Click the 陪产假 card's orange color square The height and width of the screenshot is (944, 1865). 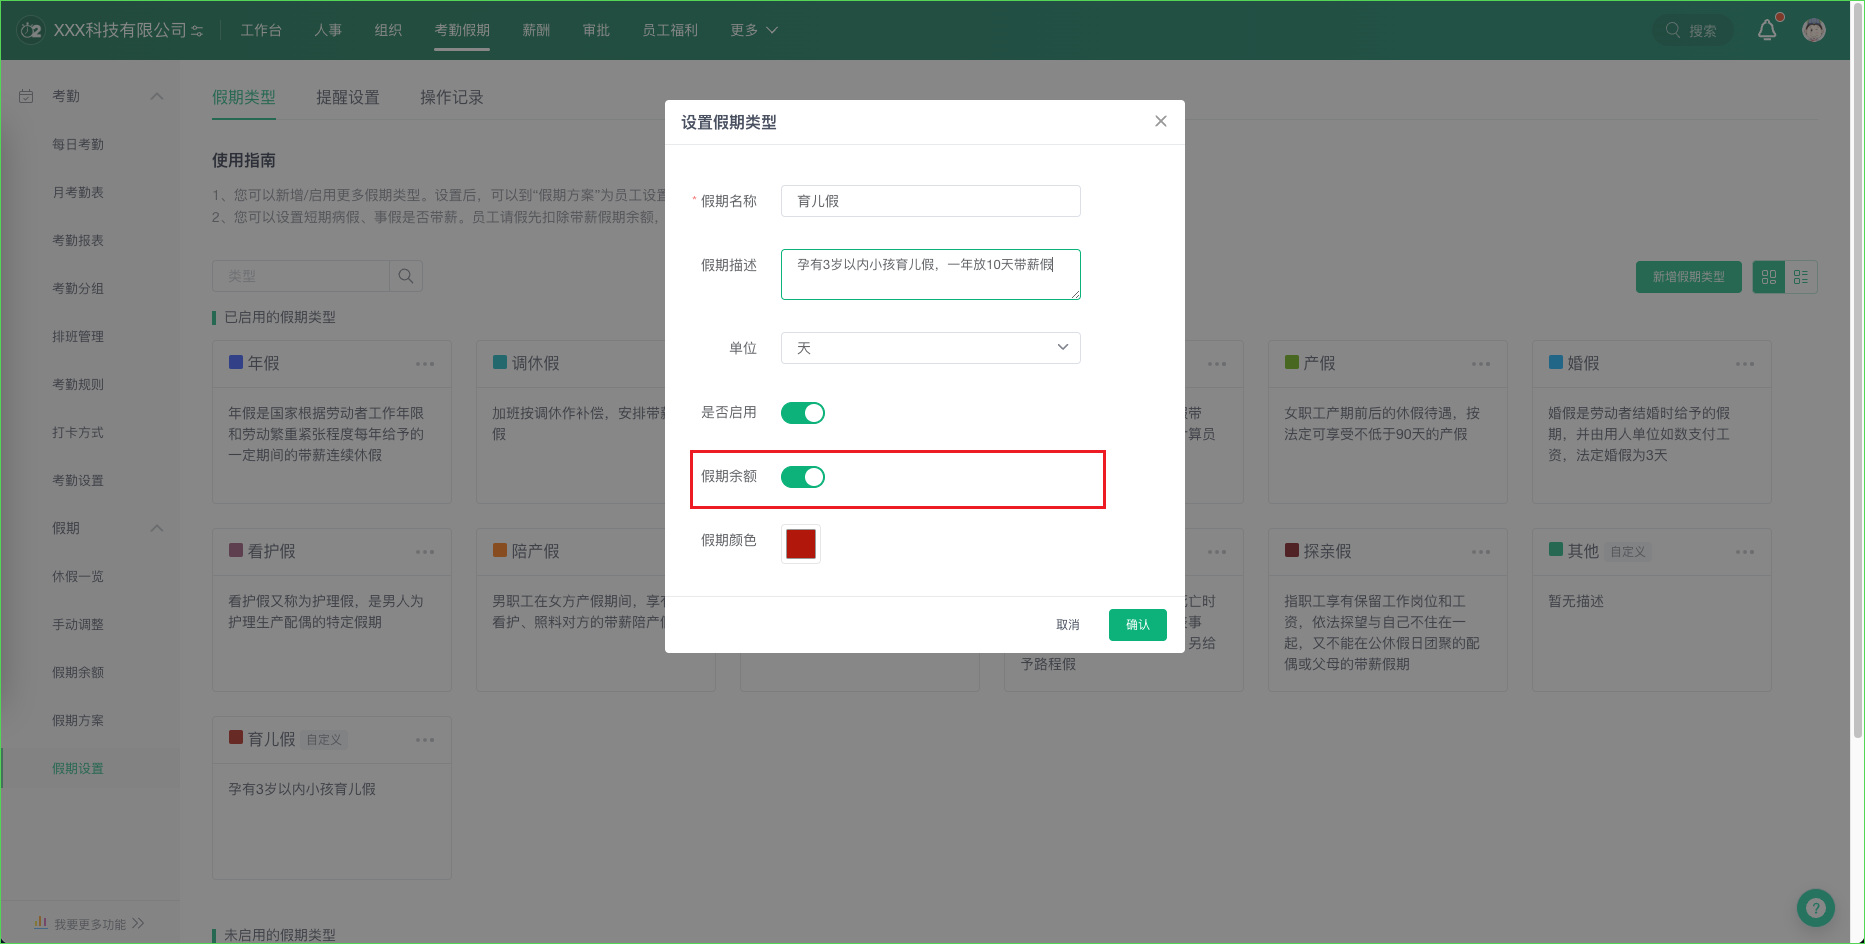pyautogui.click(x=500, y=550)
